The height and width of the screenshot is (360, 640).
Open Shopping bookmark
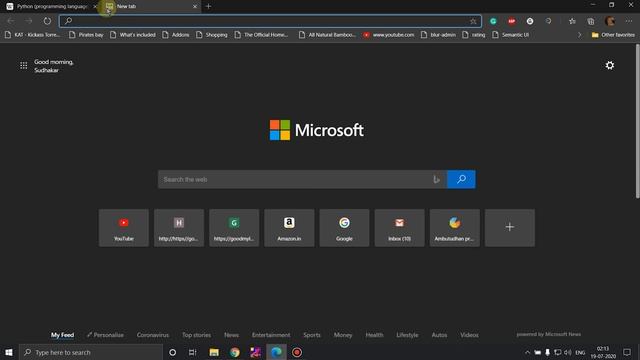[x=212, y=35]
